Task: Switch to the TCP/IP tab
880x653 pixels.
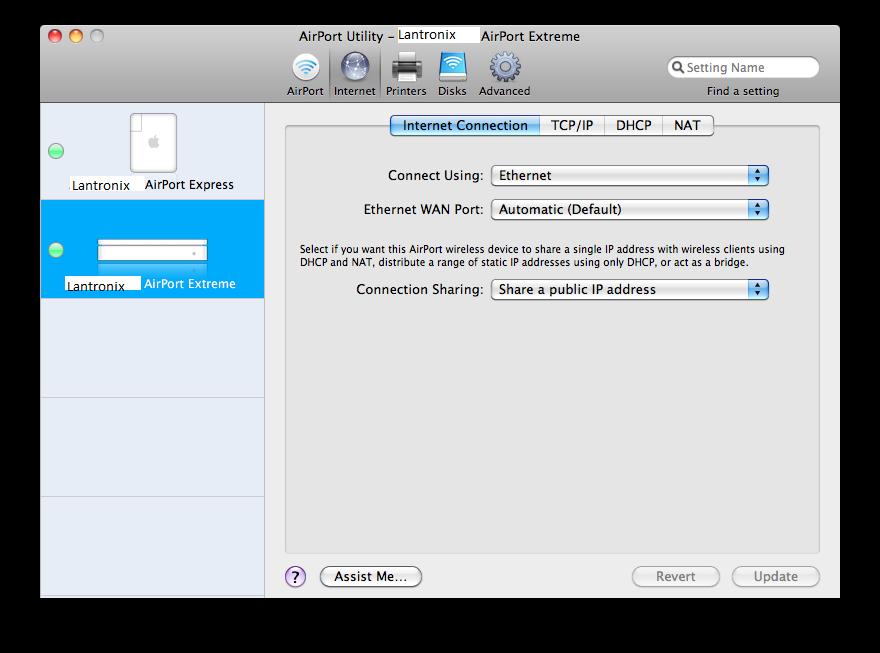Action: pos(572,125)
